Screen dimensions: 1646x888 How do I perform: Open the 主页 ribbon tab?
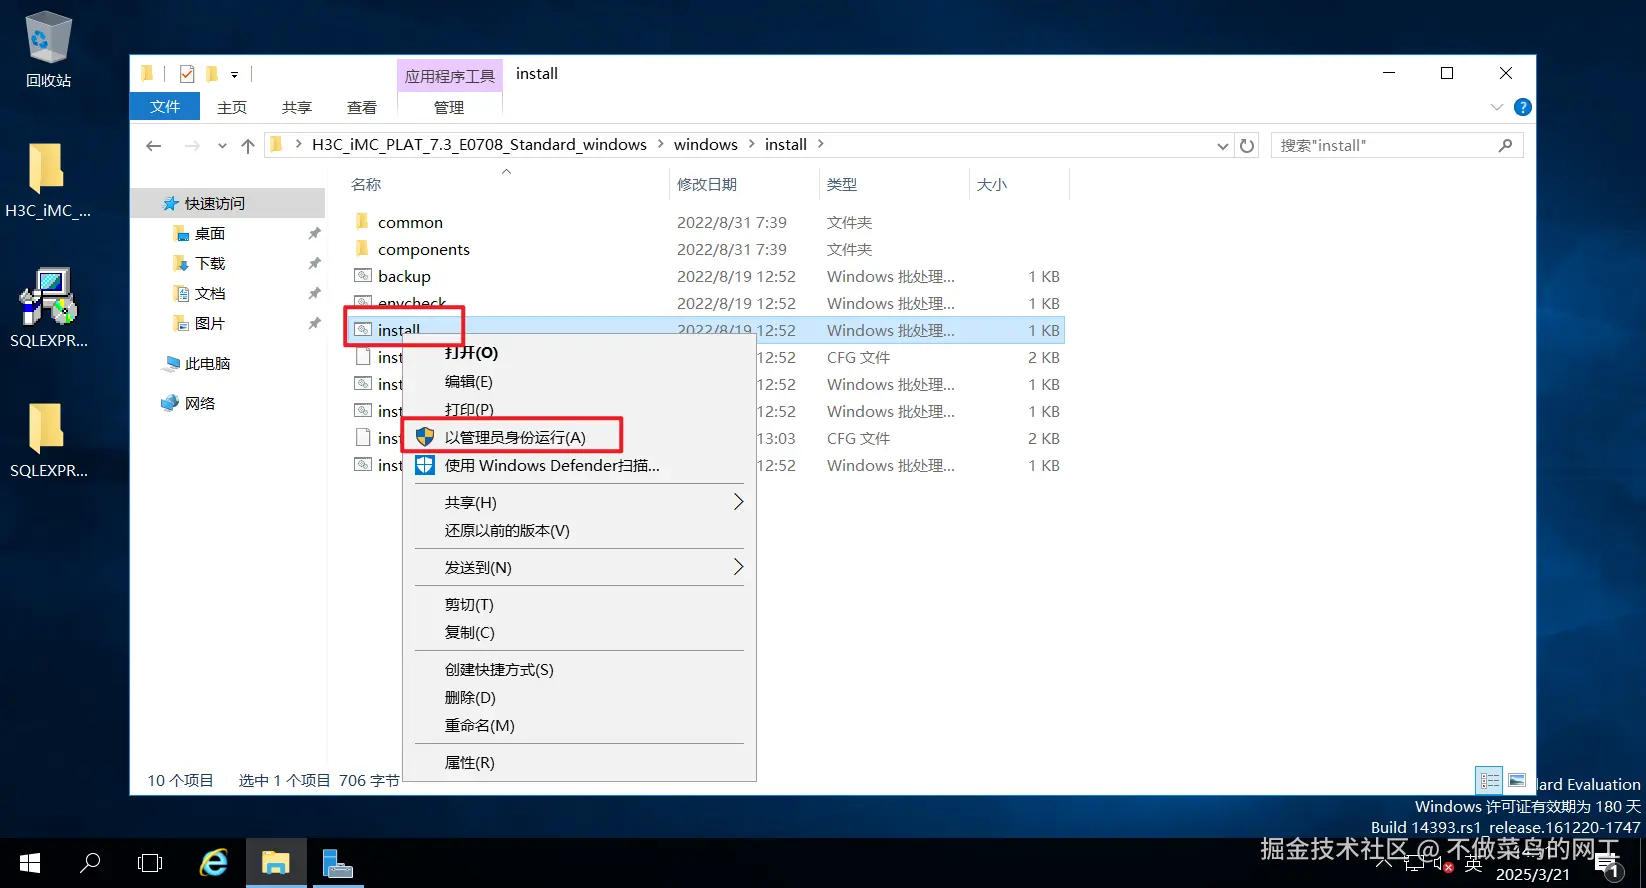(232, 107)
